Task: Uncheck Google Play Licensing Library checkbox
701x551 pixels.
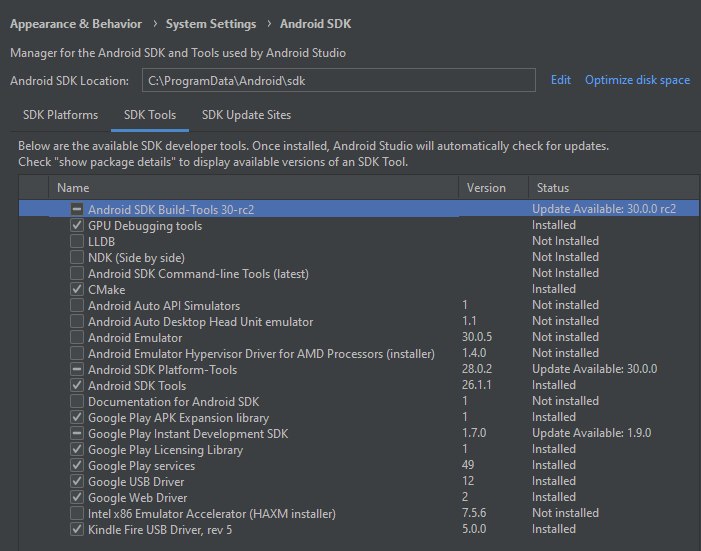Action: (77, 449)
